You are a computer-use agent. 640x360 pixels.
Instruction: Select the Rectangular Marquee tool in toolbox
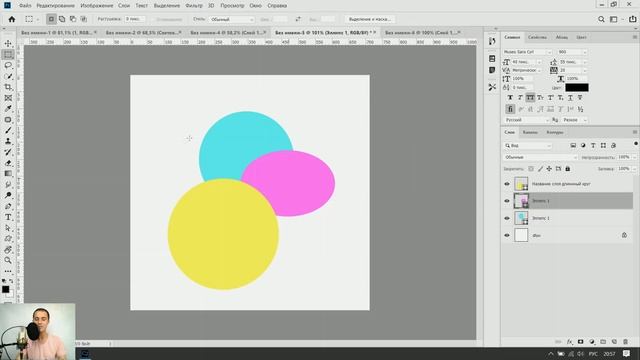[x=8, y=54]
